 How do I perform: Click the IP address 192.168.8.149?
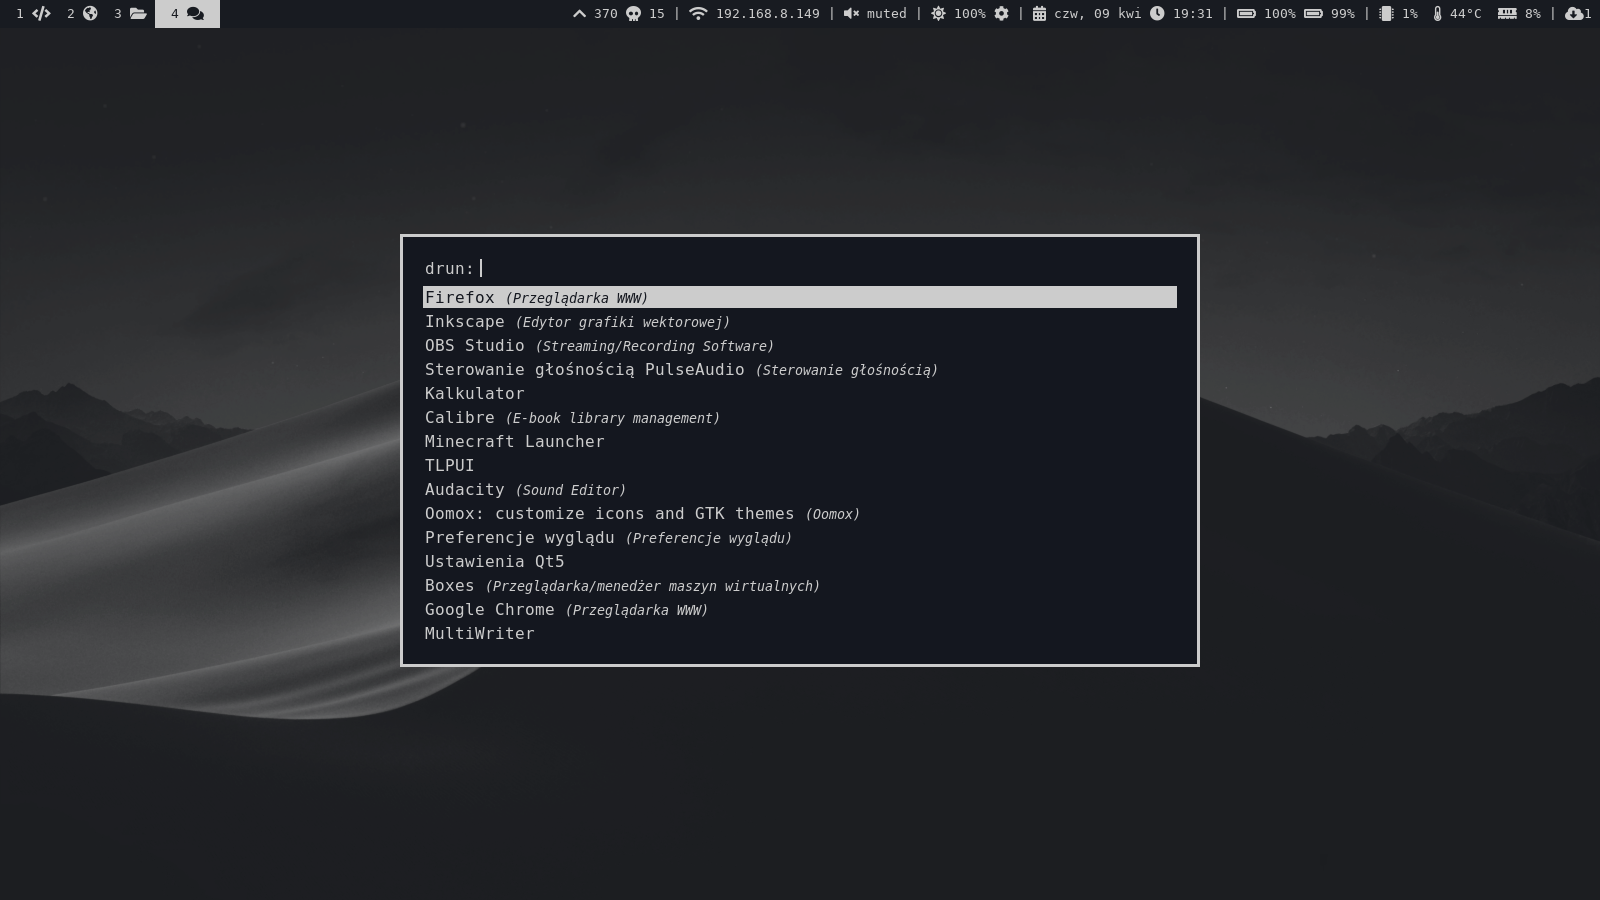tap(767, 14)
